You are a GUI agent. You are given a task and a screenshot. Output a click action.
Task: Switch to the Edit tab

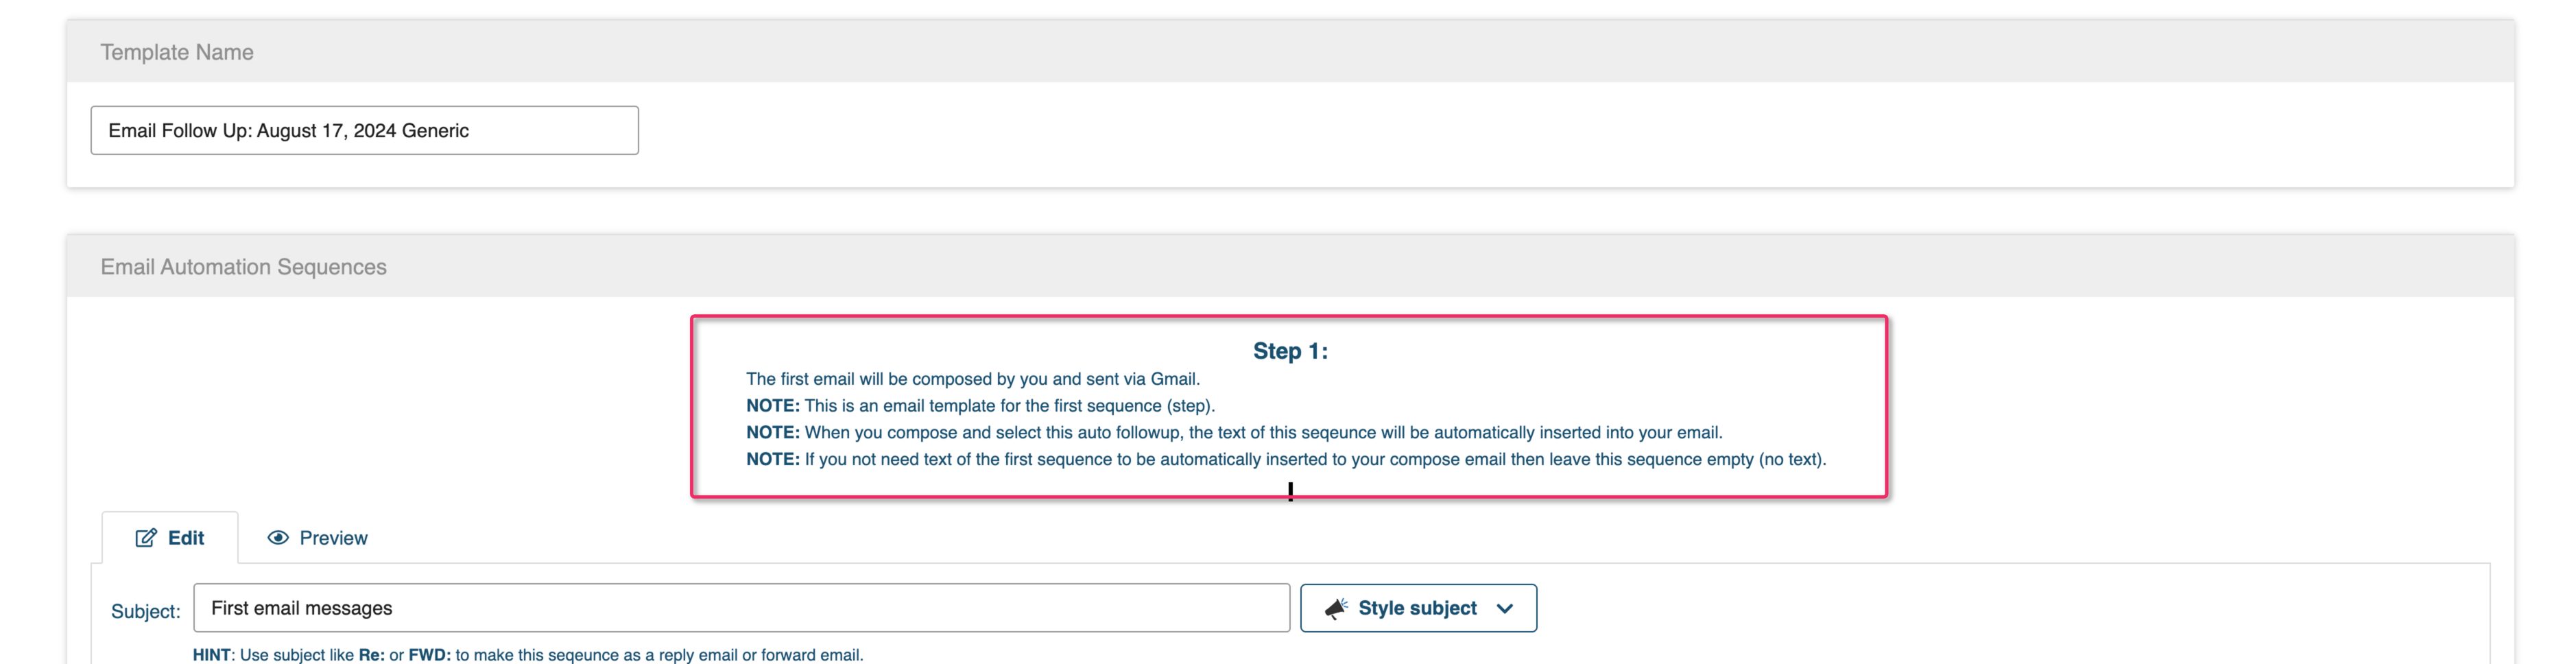(170, 538)
